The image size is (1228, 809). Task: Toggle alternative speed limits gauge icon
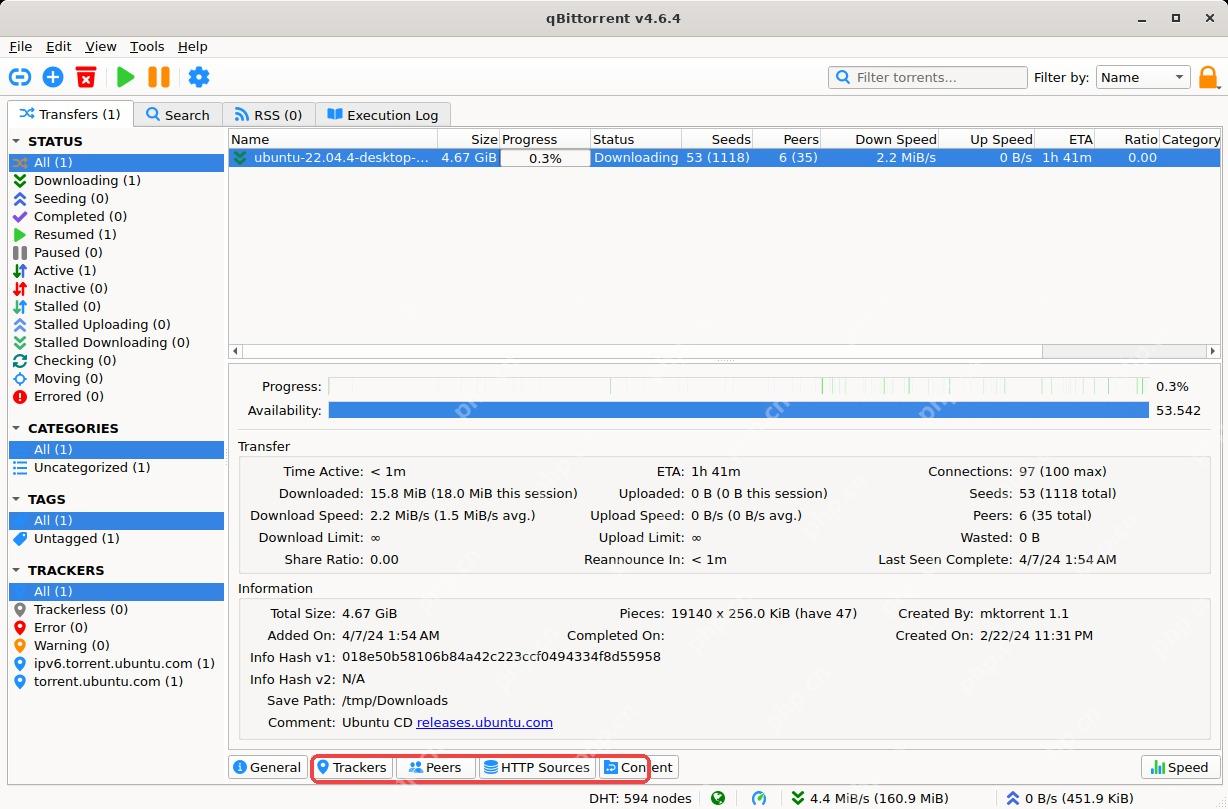click(759, 798)
